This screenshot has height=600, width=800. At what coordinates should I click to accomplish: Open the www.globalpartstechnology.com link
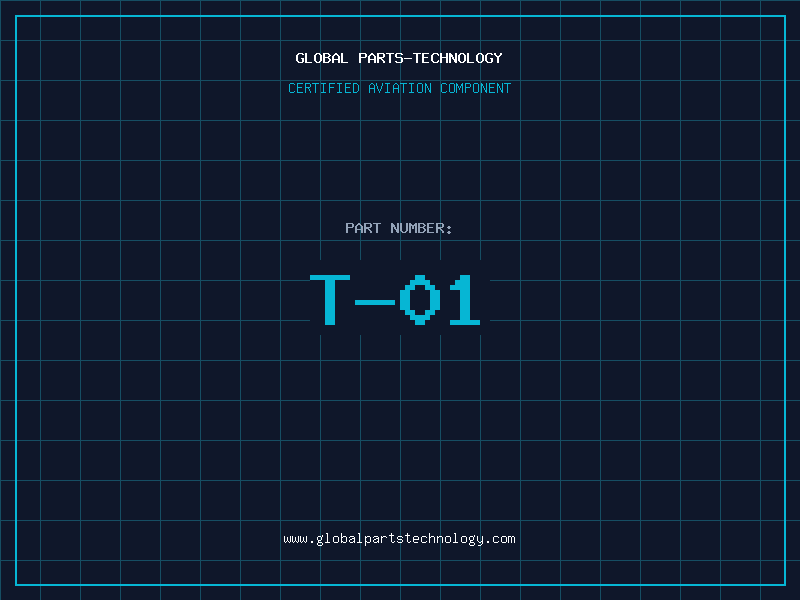(399, 539)
